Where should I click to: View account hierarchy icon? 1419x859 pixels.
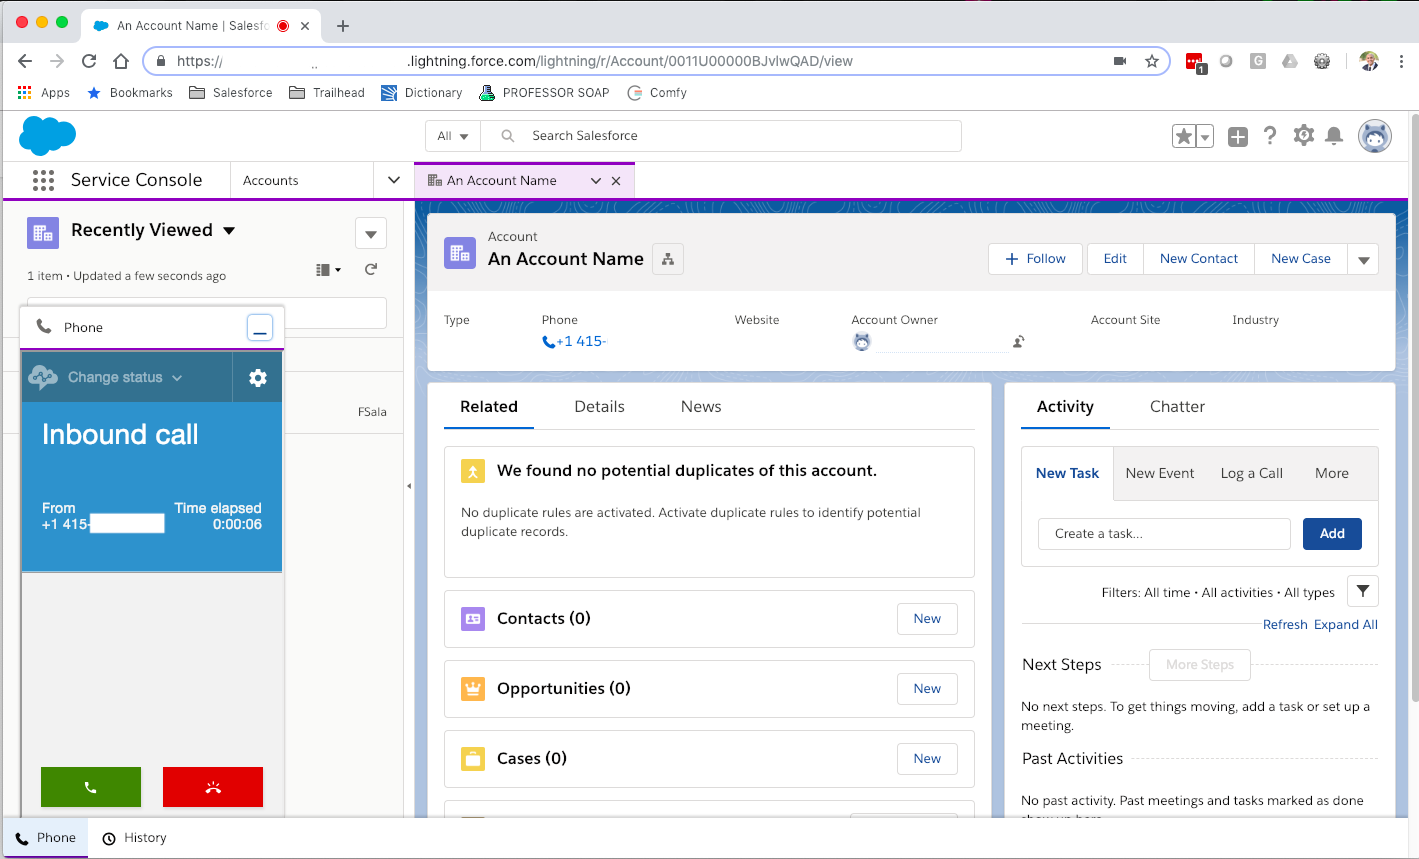(668, 259)
